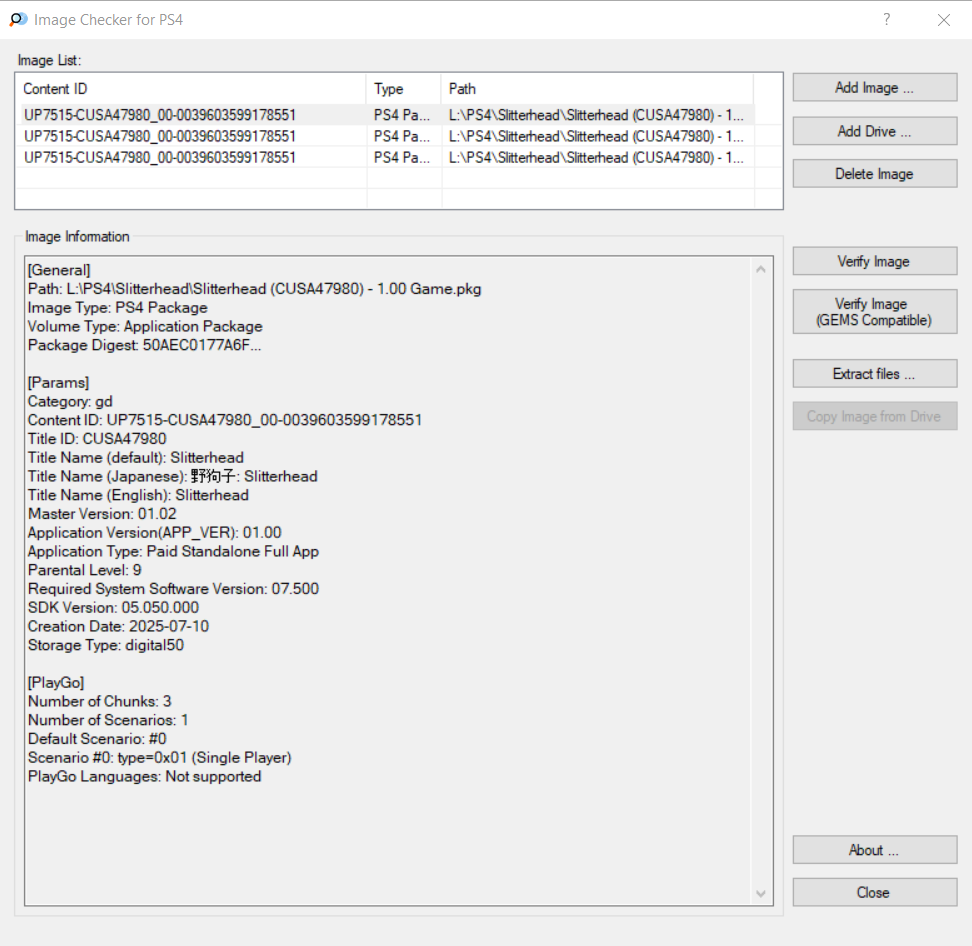Open the About dialog
Image resolution: width=972 pixels, height=946 pixels.
click(875, 850)
